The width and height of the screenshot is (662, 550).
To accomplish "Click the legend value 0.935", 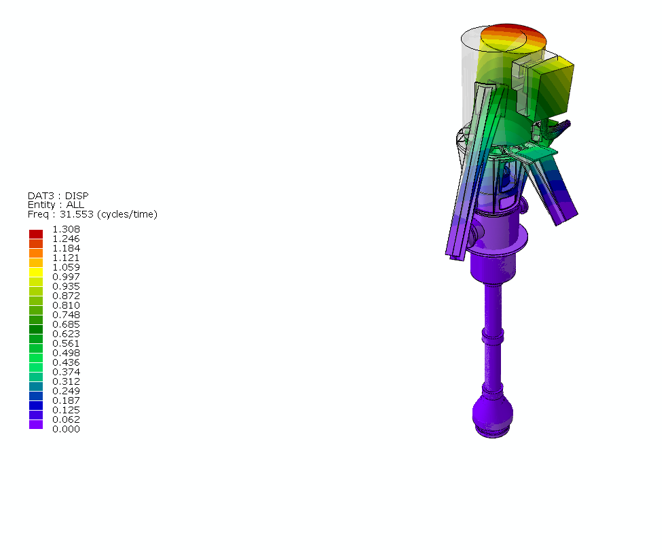I will tap(66, 286).
